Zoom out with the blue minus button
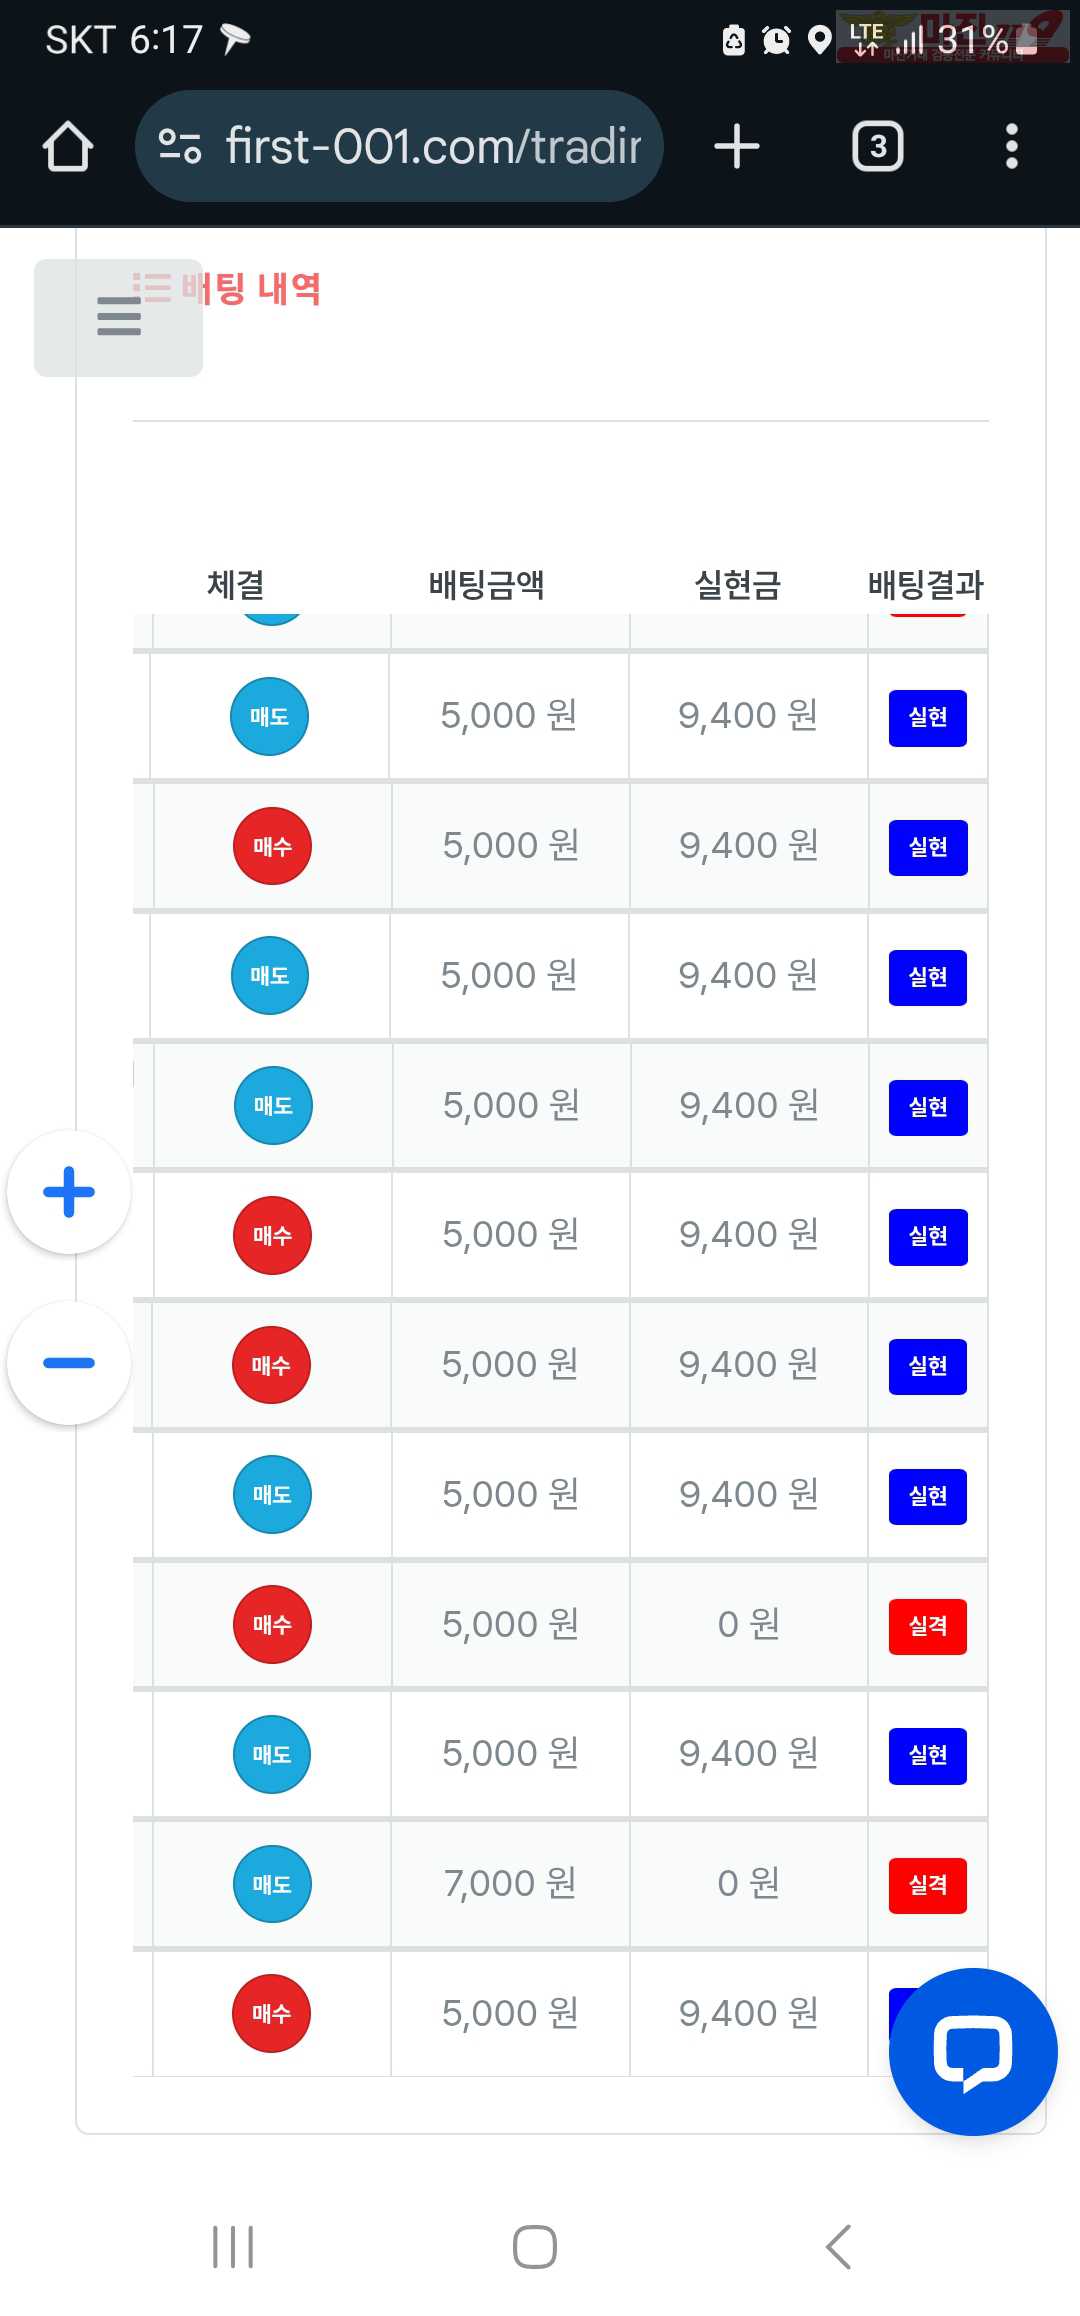 [x=69, y=1363]
